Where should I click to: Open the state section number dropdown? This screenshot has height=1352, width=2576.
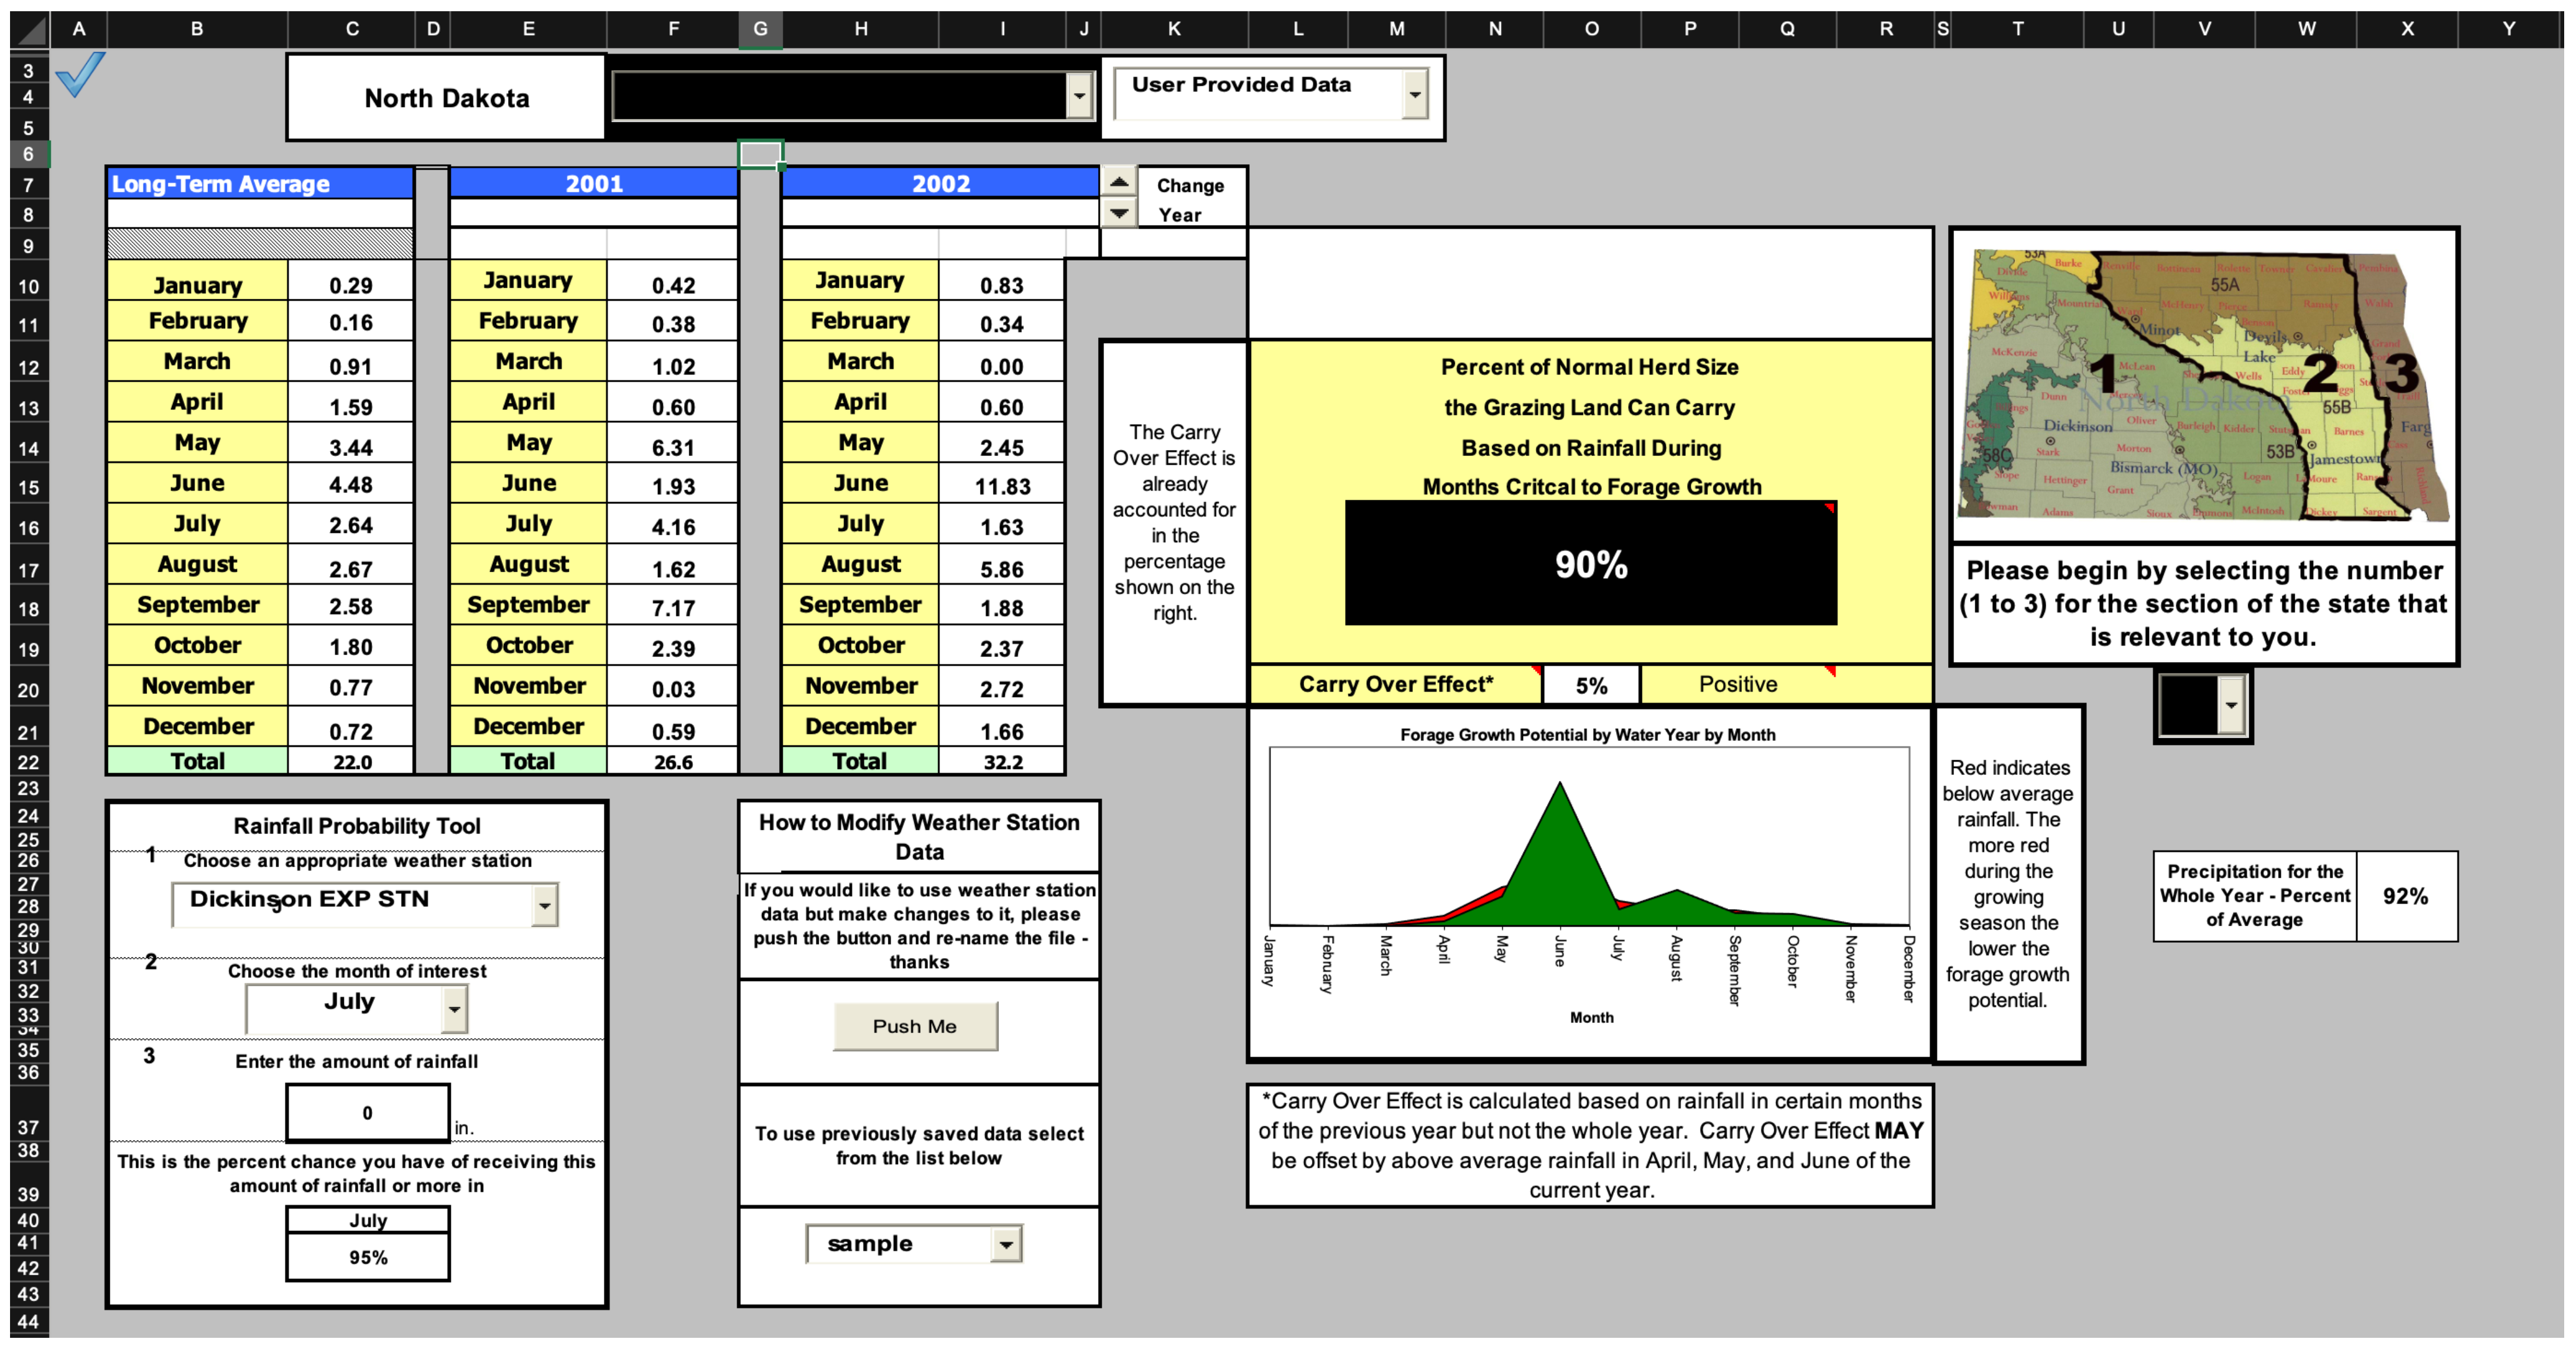click(x=2231, y=705)
